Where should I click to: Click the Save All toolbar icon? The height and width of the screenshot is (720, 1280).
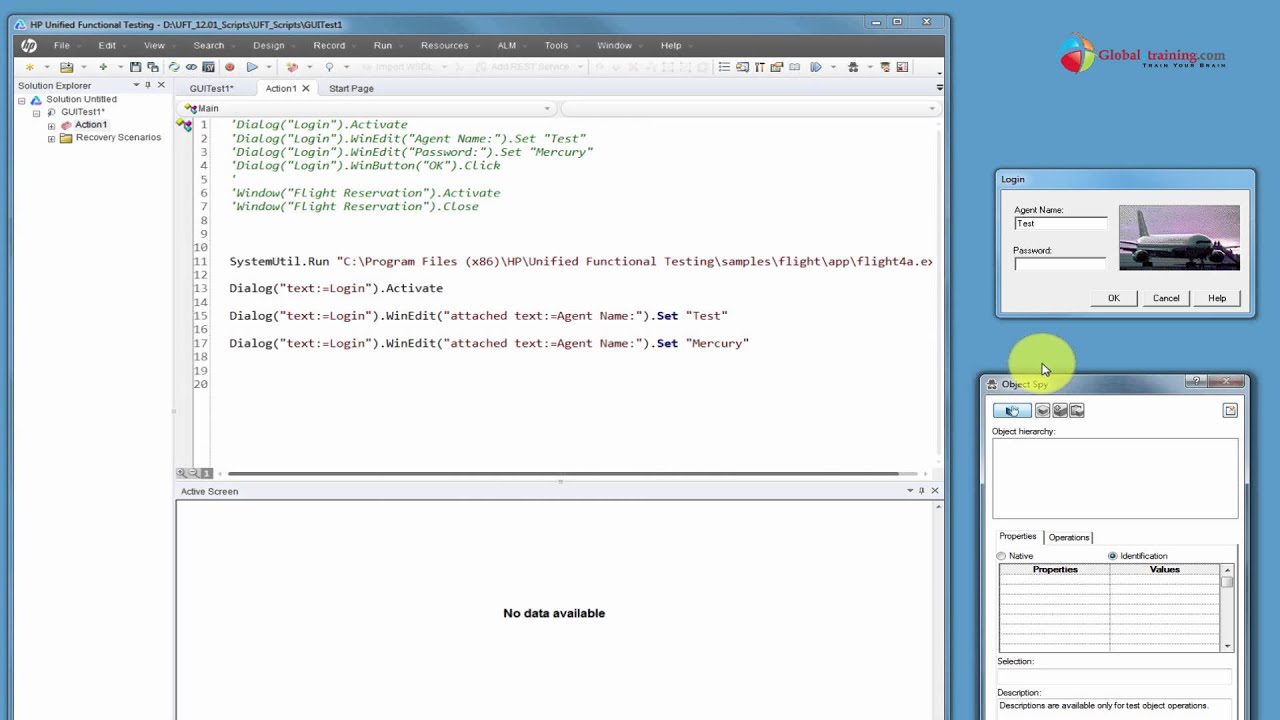tap(152, 67)
